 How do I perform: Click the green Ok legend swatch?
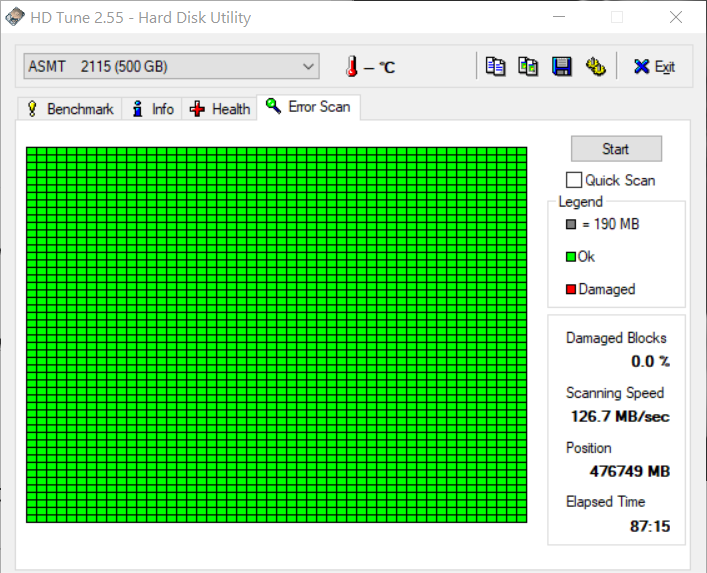pos(571,257)
